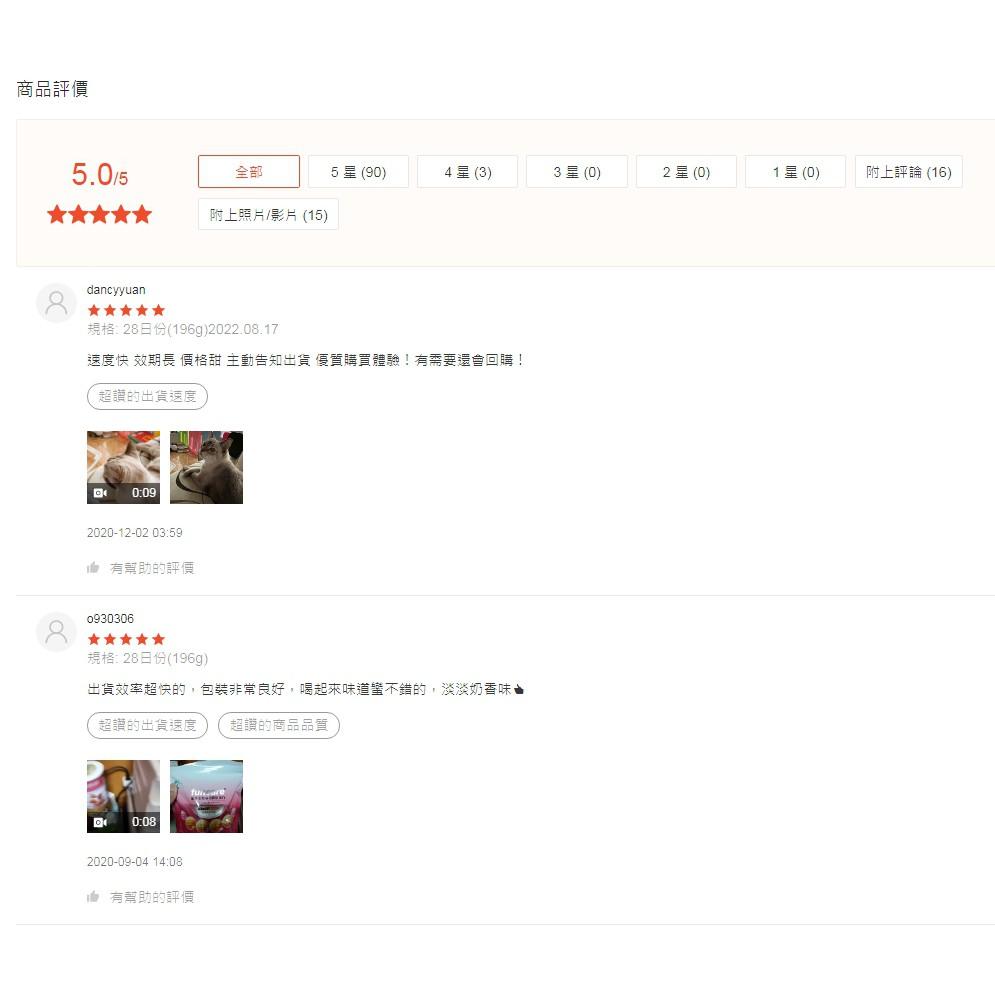This screenshot has width=995, height=995.
Task: Click the fifth star in o930306's rating
Action: click(x=160, y=638)
